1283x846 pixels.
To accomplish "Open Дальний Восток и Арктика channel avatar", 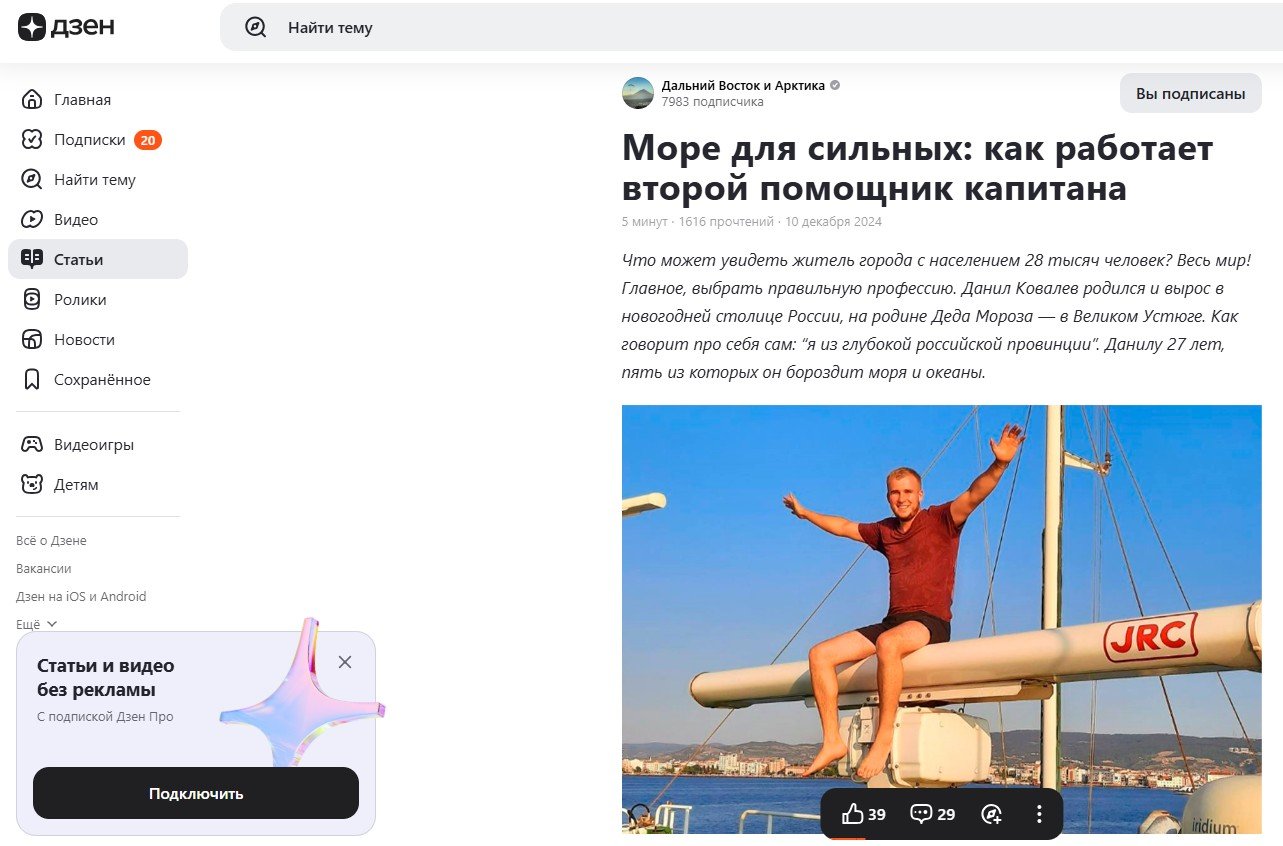I will 638,93.
